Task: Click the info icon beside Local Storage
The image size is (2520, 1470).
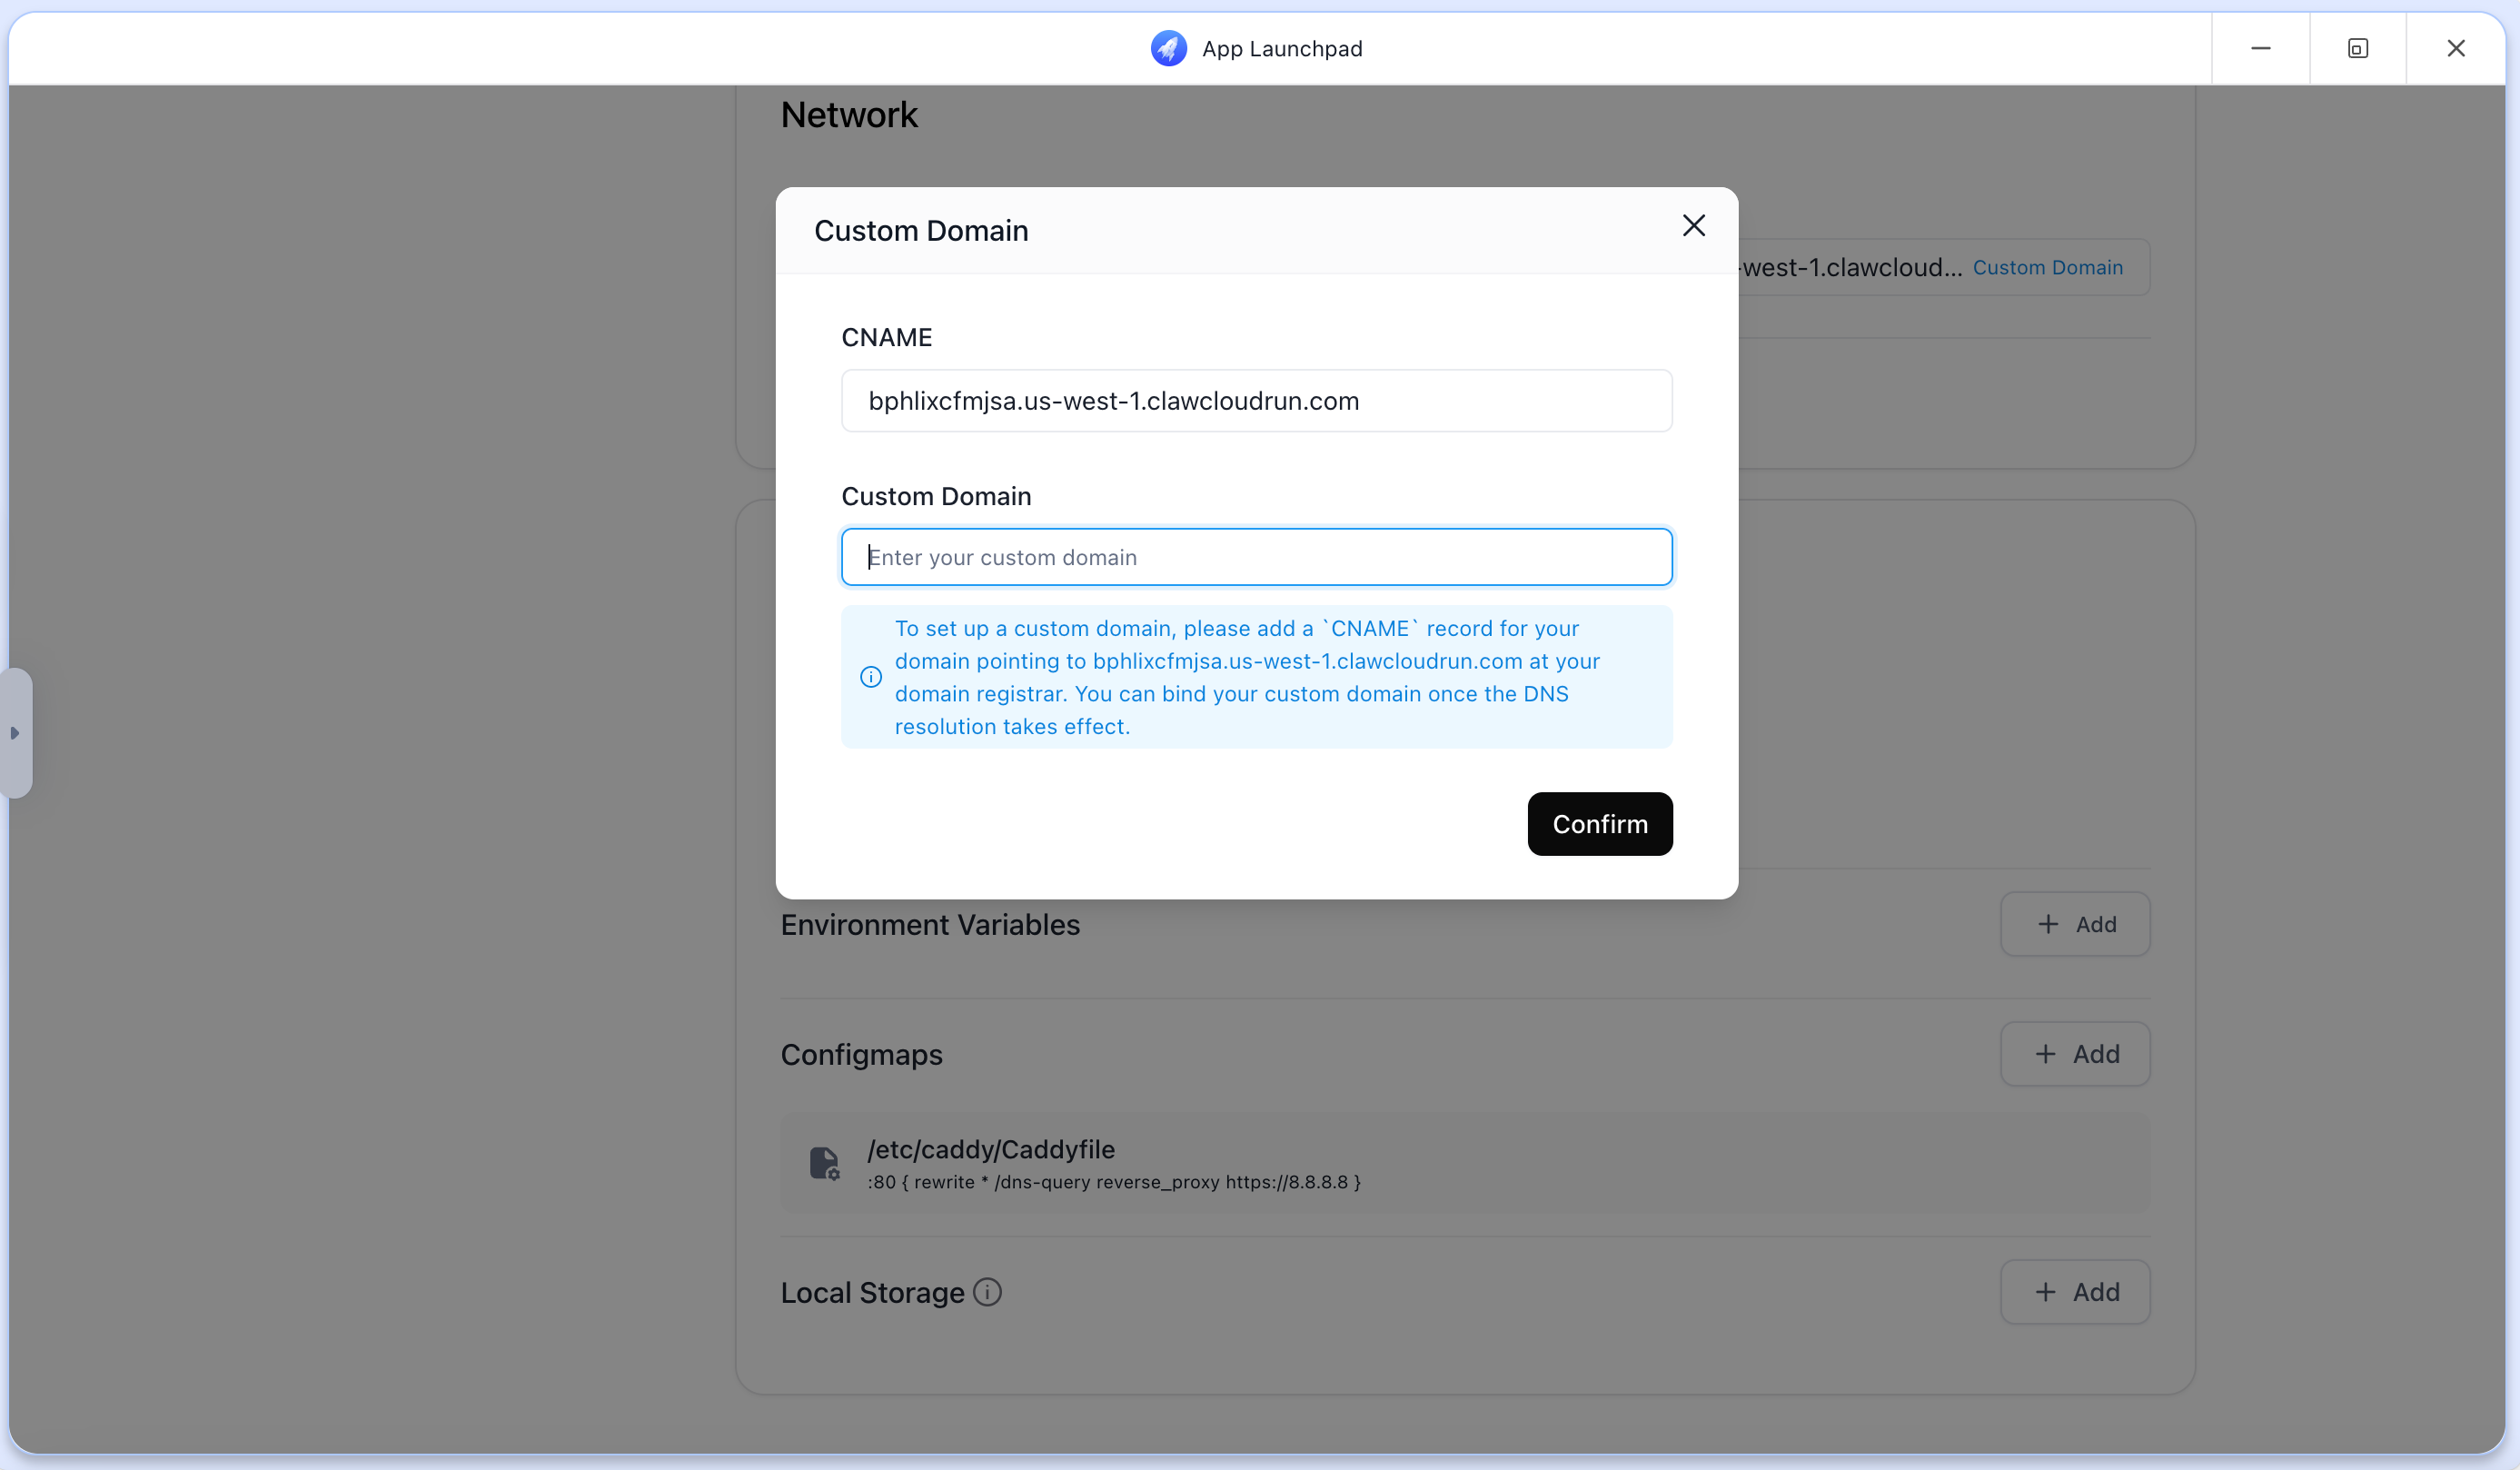Action: pyautogui.click(x=988, y=1292)
